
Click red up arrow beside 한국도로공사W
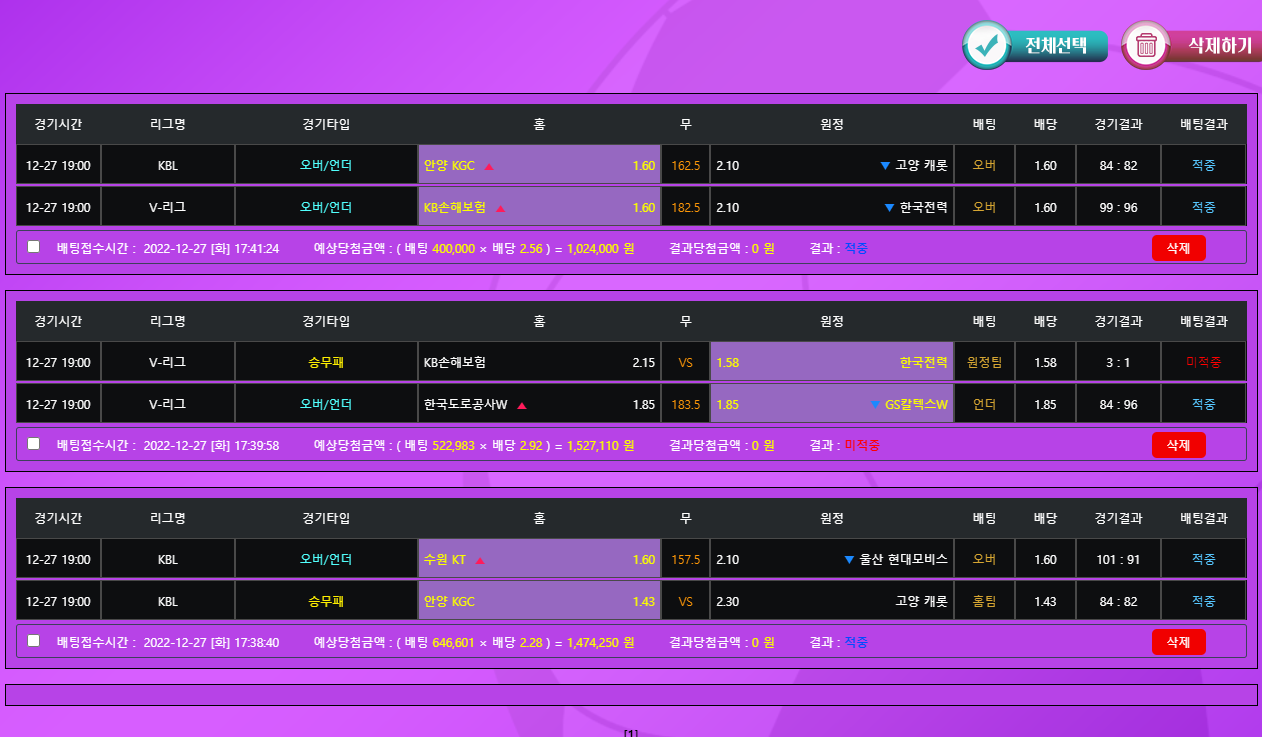click(x=522, y=405)
